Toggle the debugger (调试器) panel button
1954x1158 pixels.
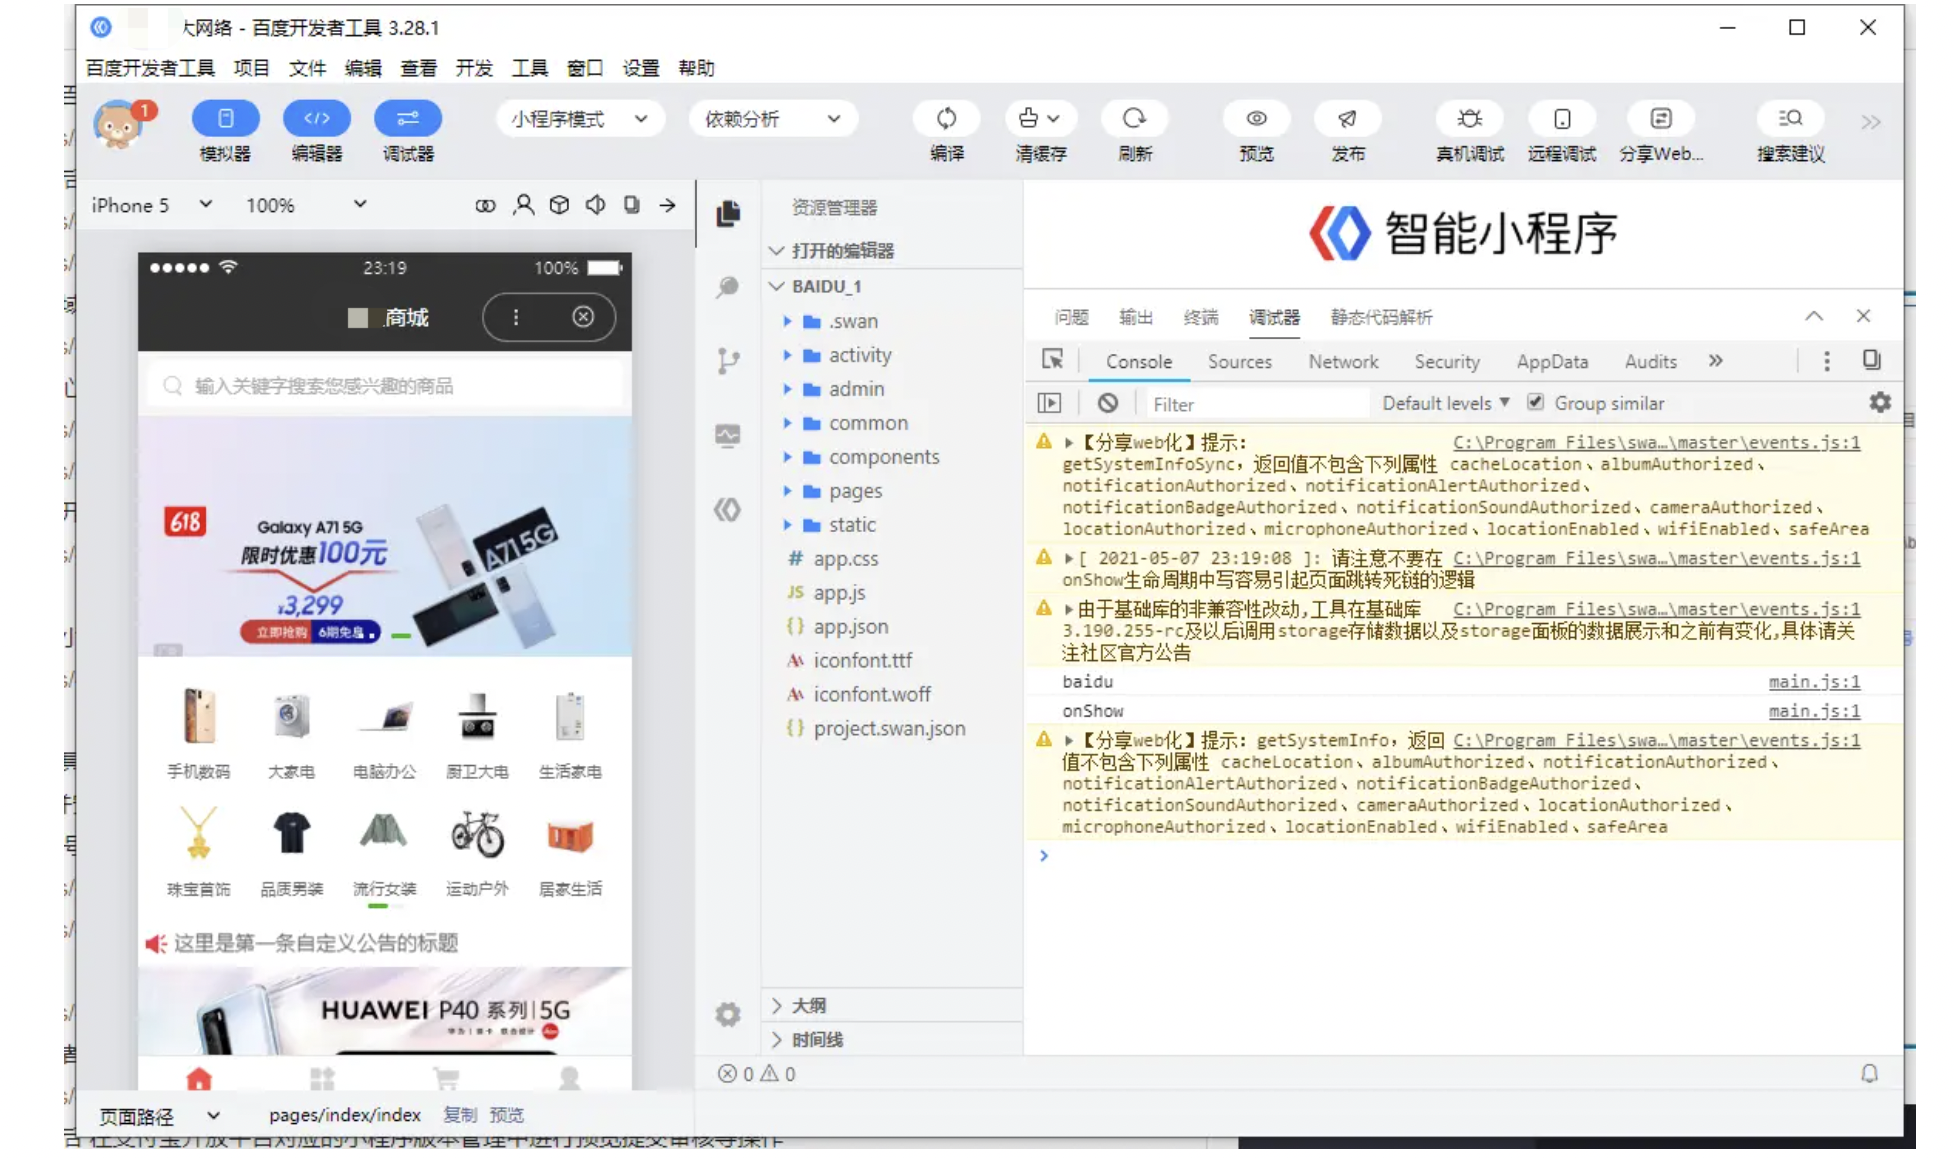(407, 119)
